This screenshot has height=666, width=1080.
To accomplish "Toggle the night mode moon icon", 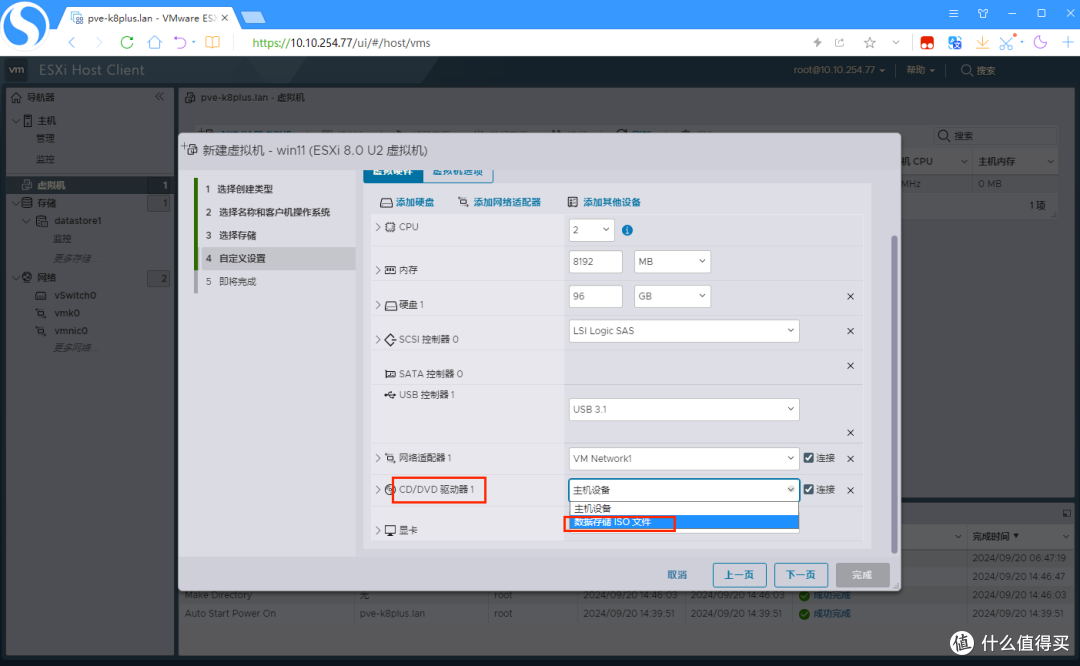I will pyautogui.click(x=1040, y=43).
